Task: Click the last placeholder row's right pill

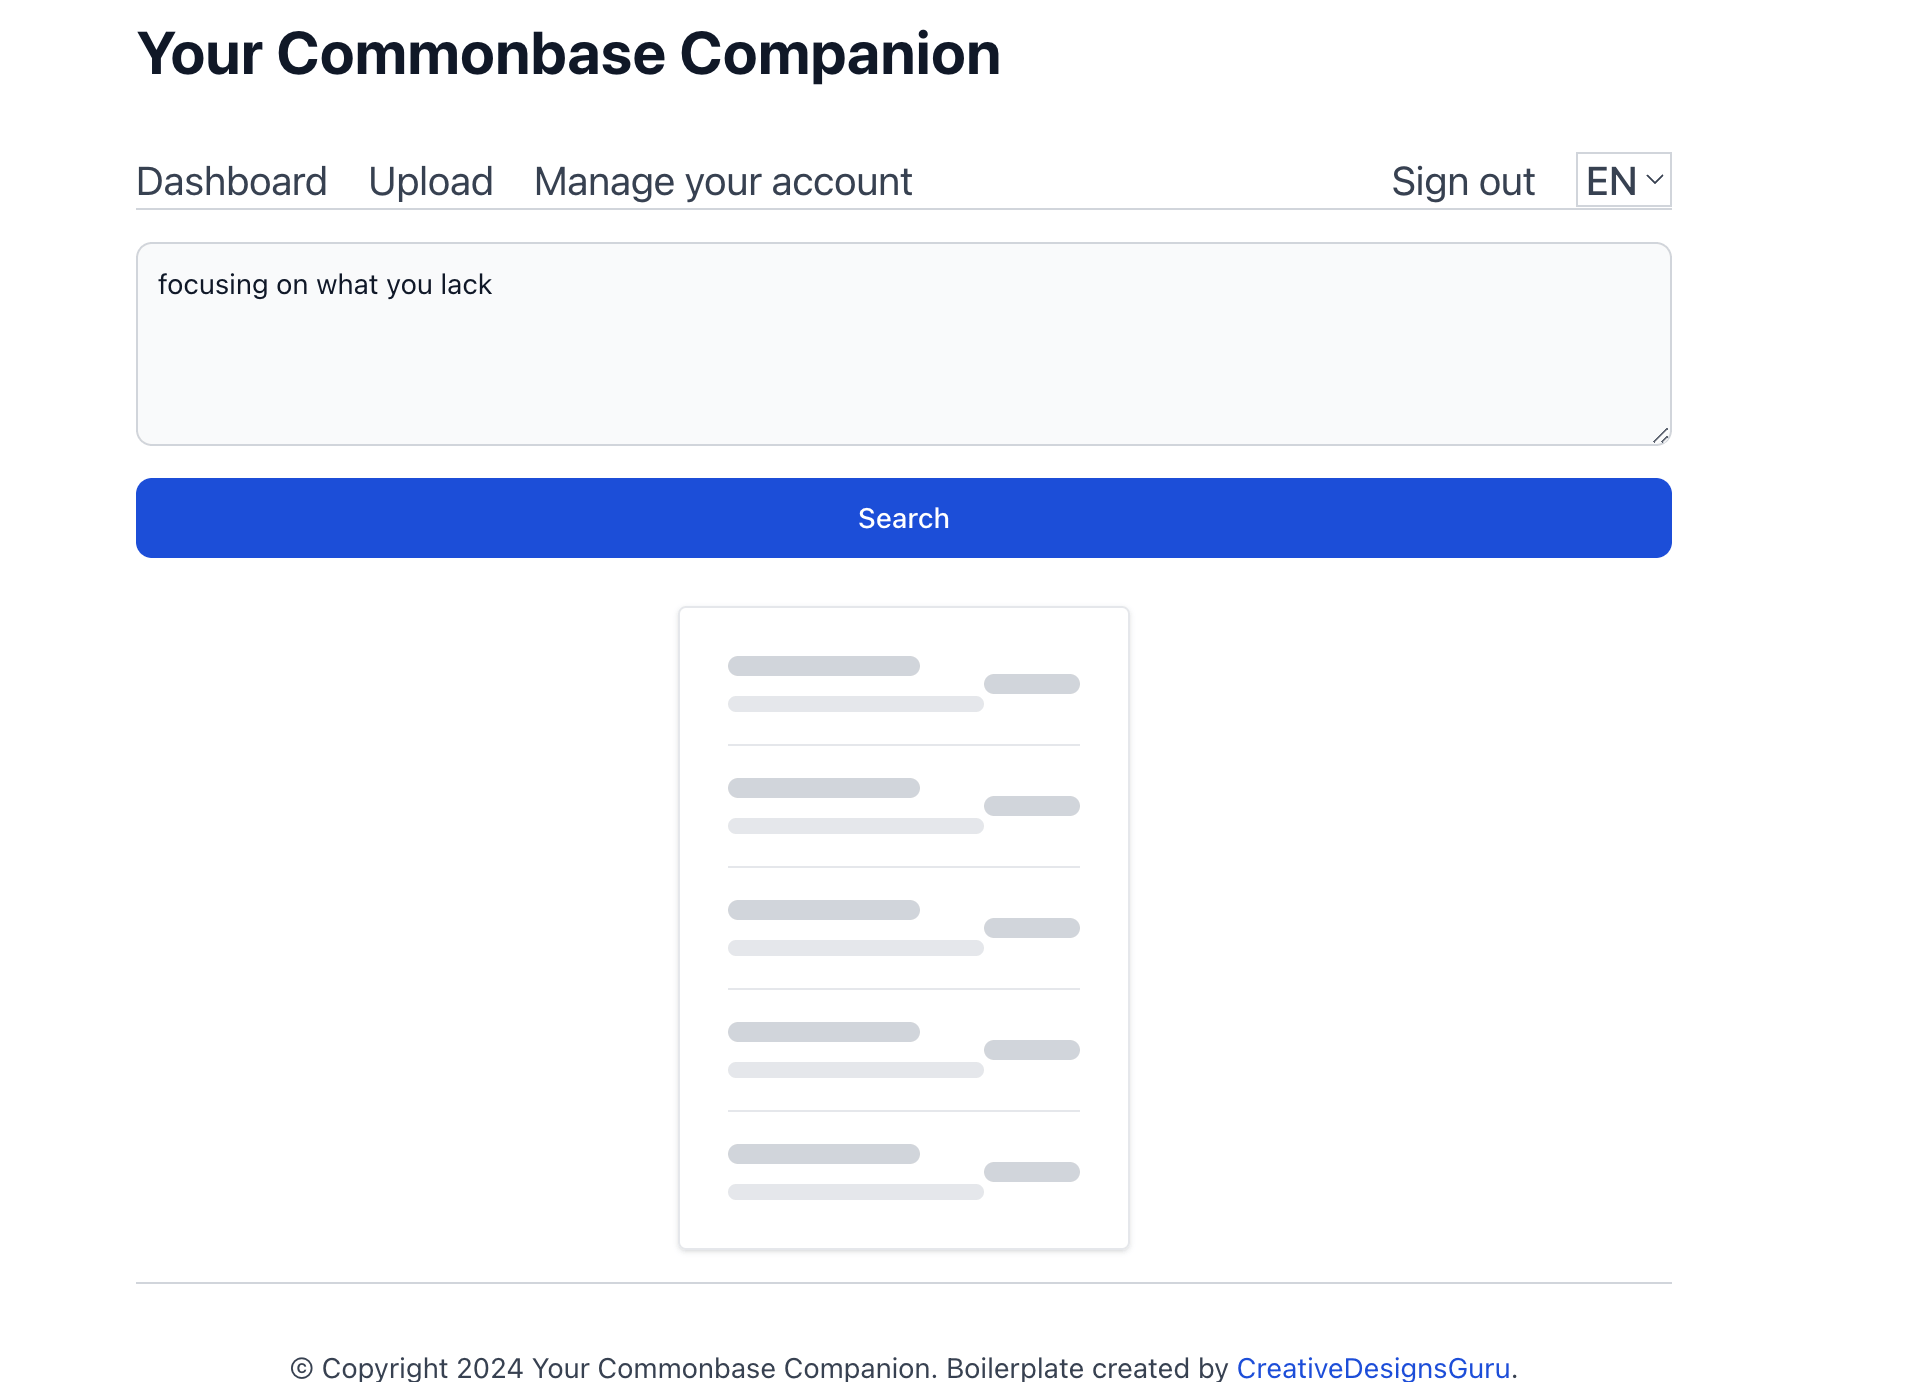Action: (x=1031, y=1172)
